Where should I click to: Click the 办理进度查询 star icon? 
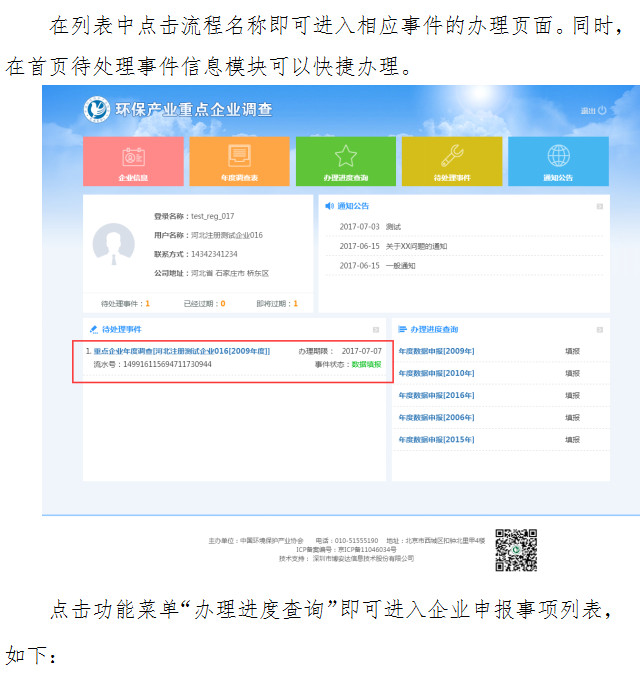[x=345, y=156]
